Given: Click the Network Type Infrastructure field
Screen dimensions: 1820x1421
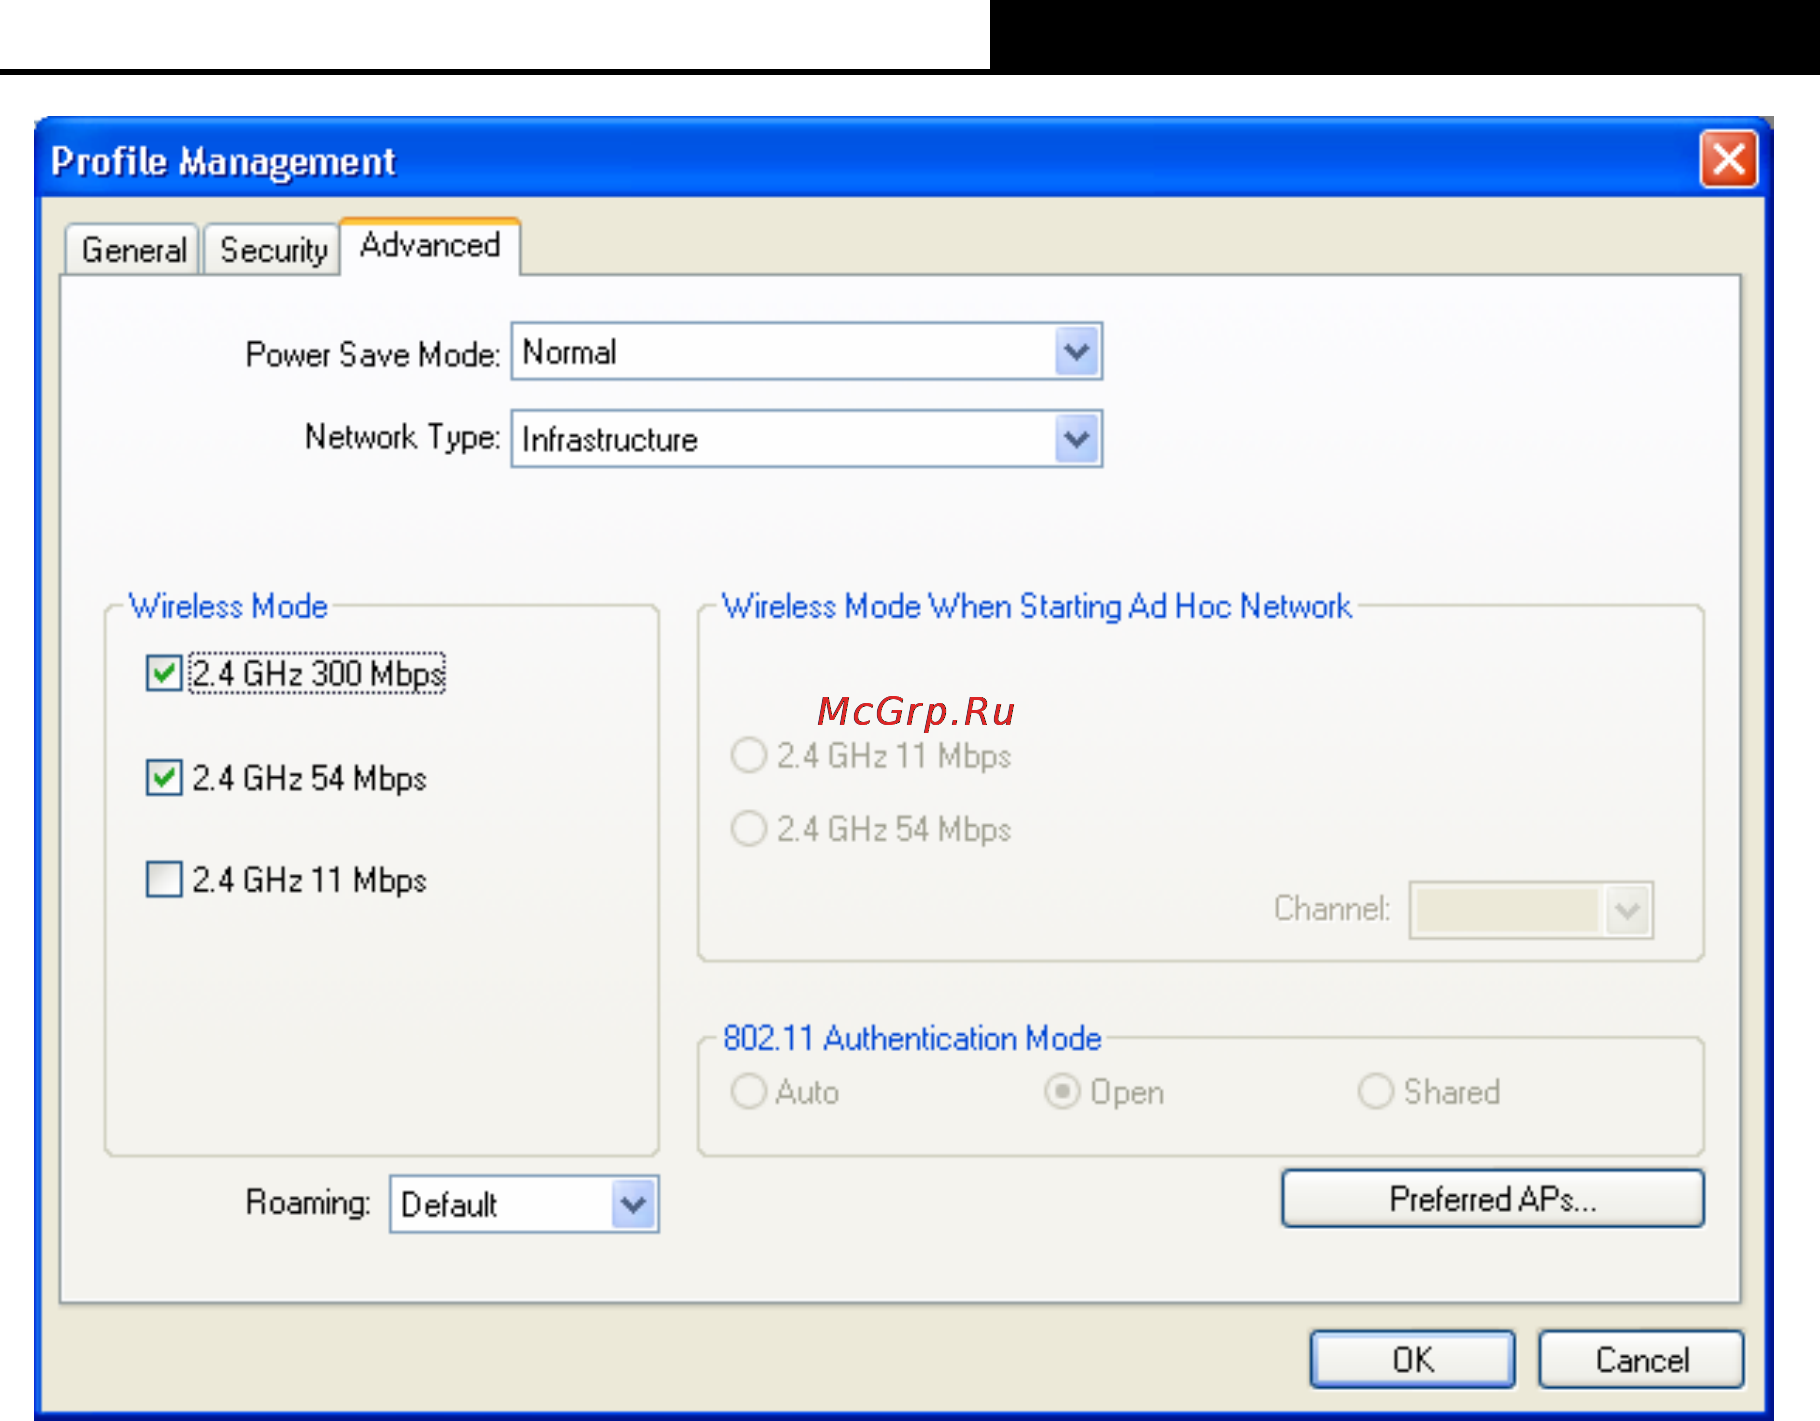Looking at the screenshot, I should (x=806, y=438).
